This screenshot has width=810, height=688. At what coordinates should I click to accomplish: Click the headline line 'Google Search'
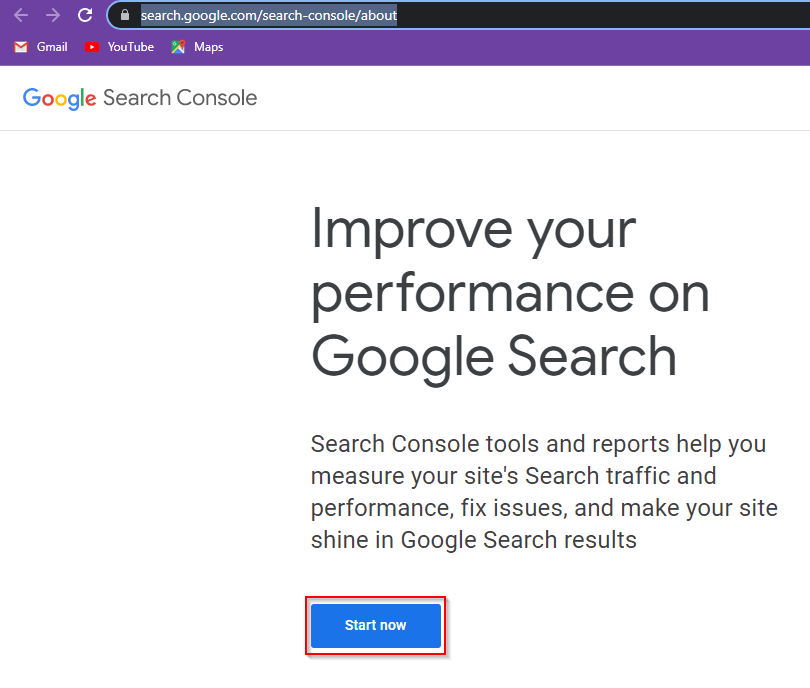click(494, 356)
